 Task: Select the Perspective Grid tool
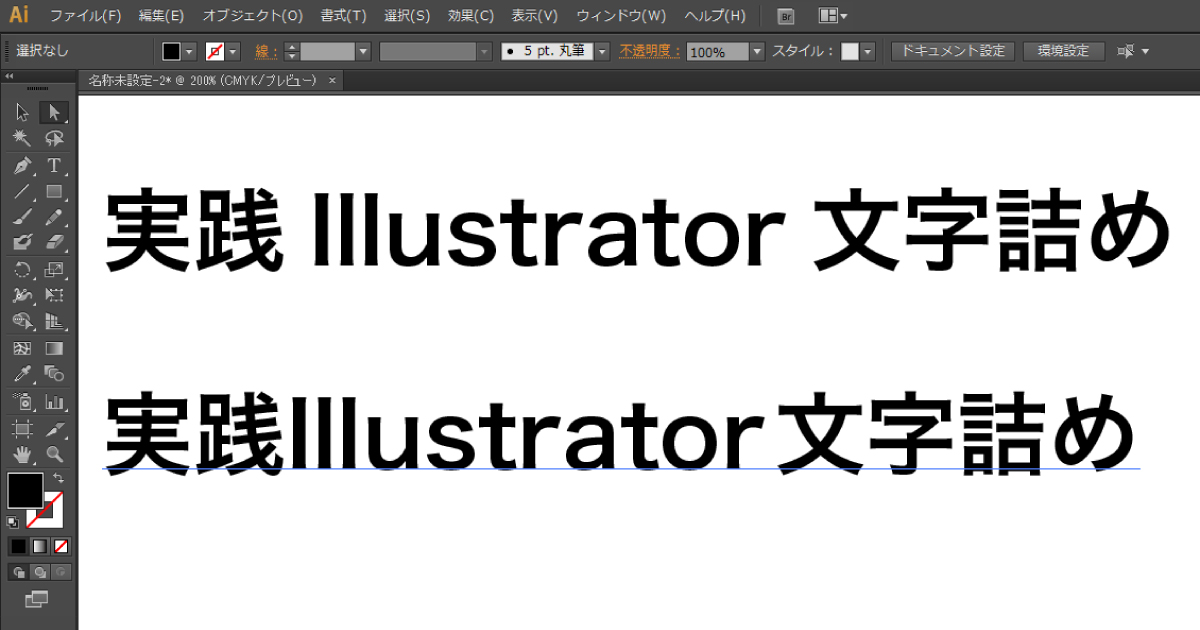tap(54, 322)
